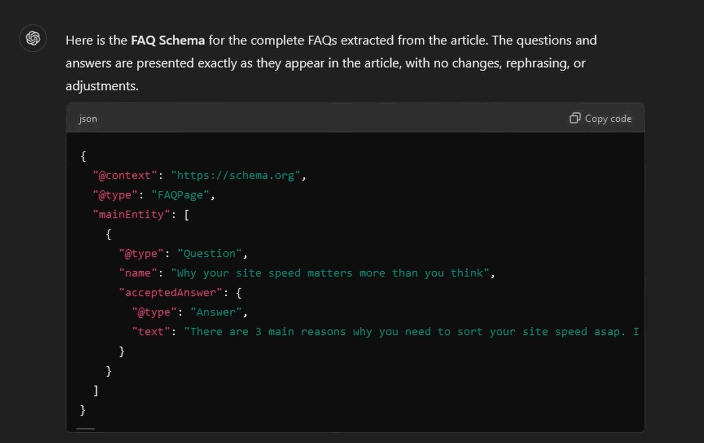Screen dimensions: 704x443
Task: Click the Copy code button
Action: coord(600,118)
